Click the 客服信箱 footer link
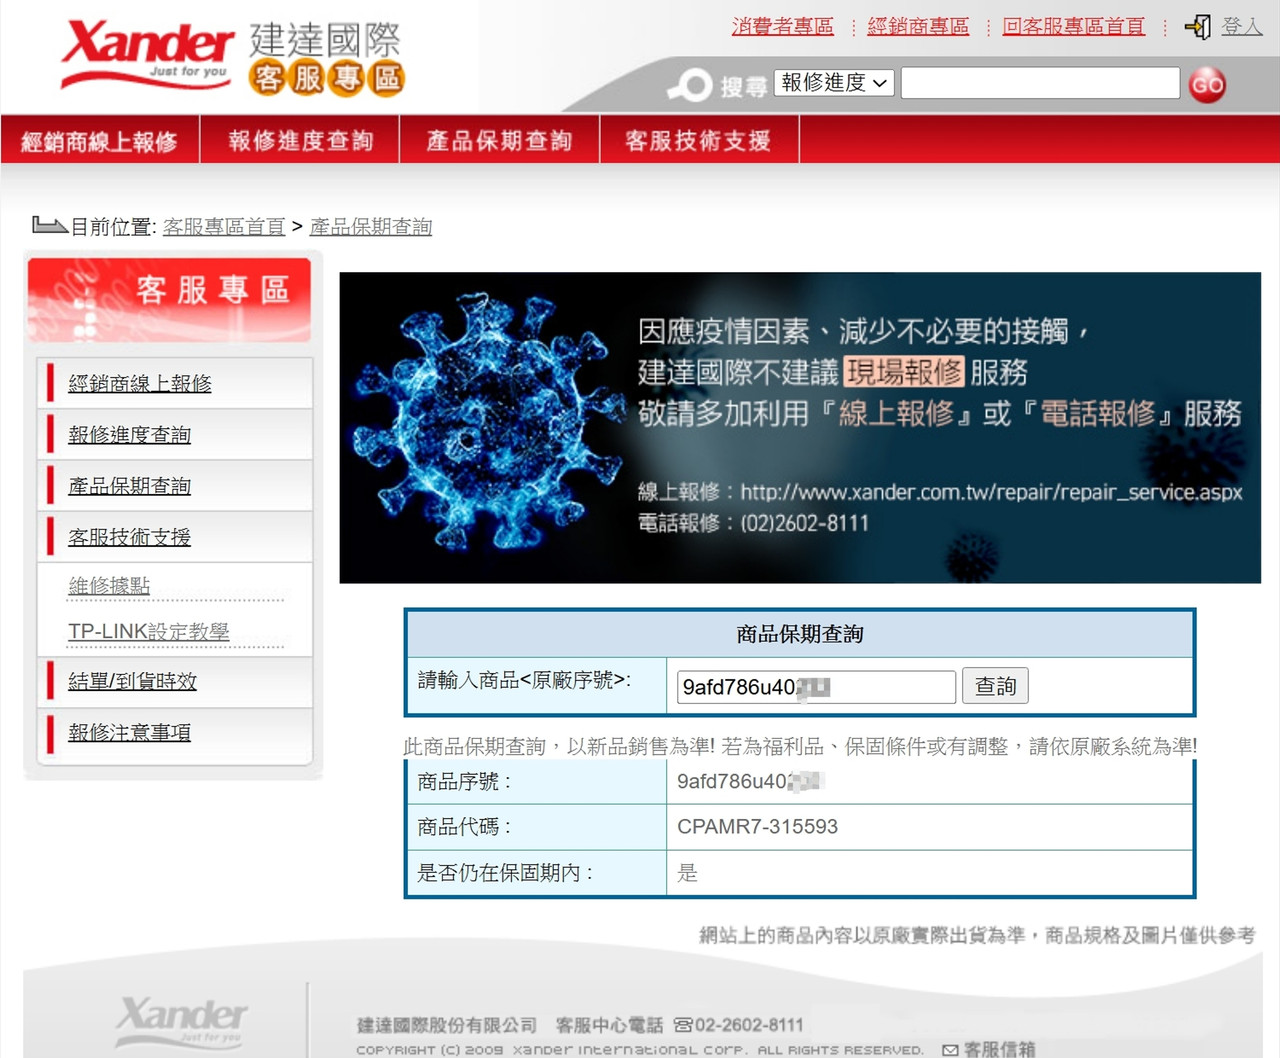 point(999,1049)
